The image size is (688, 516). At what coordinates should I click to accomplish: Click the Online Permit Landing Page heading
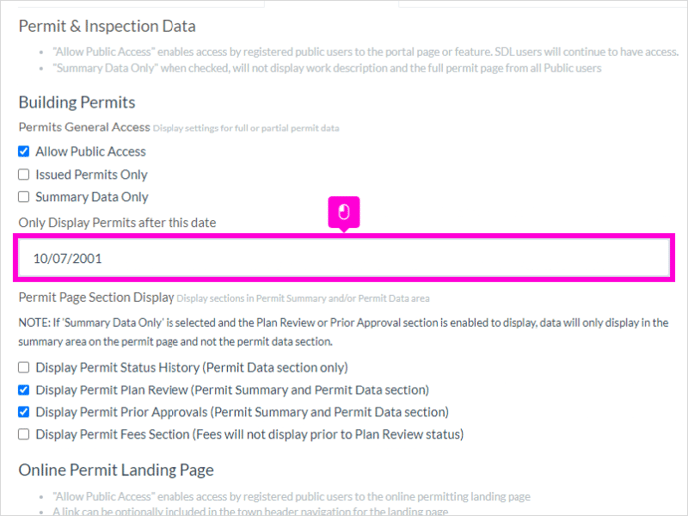coord(116,470)
